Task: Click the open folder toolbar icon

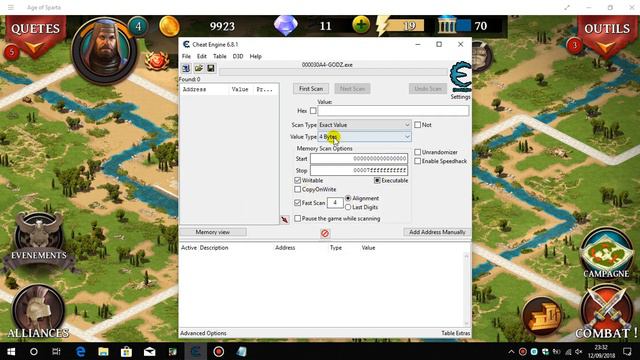Action: [x=199, y=69]
